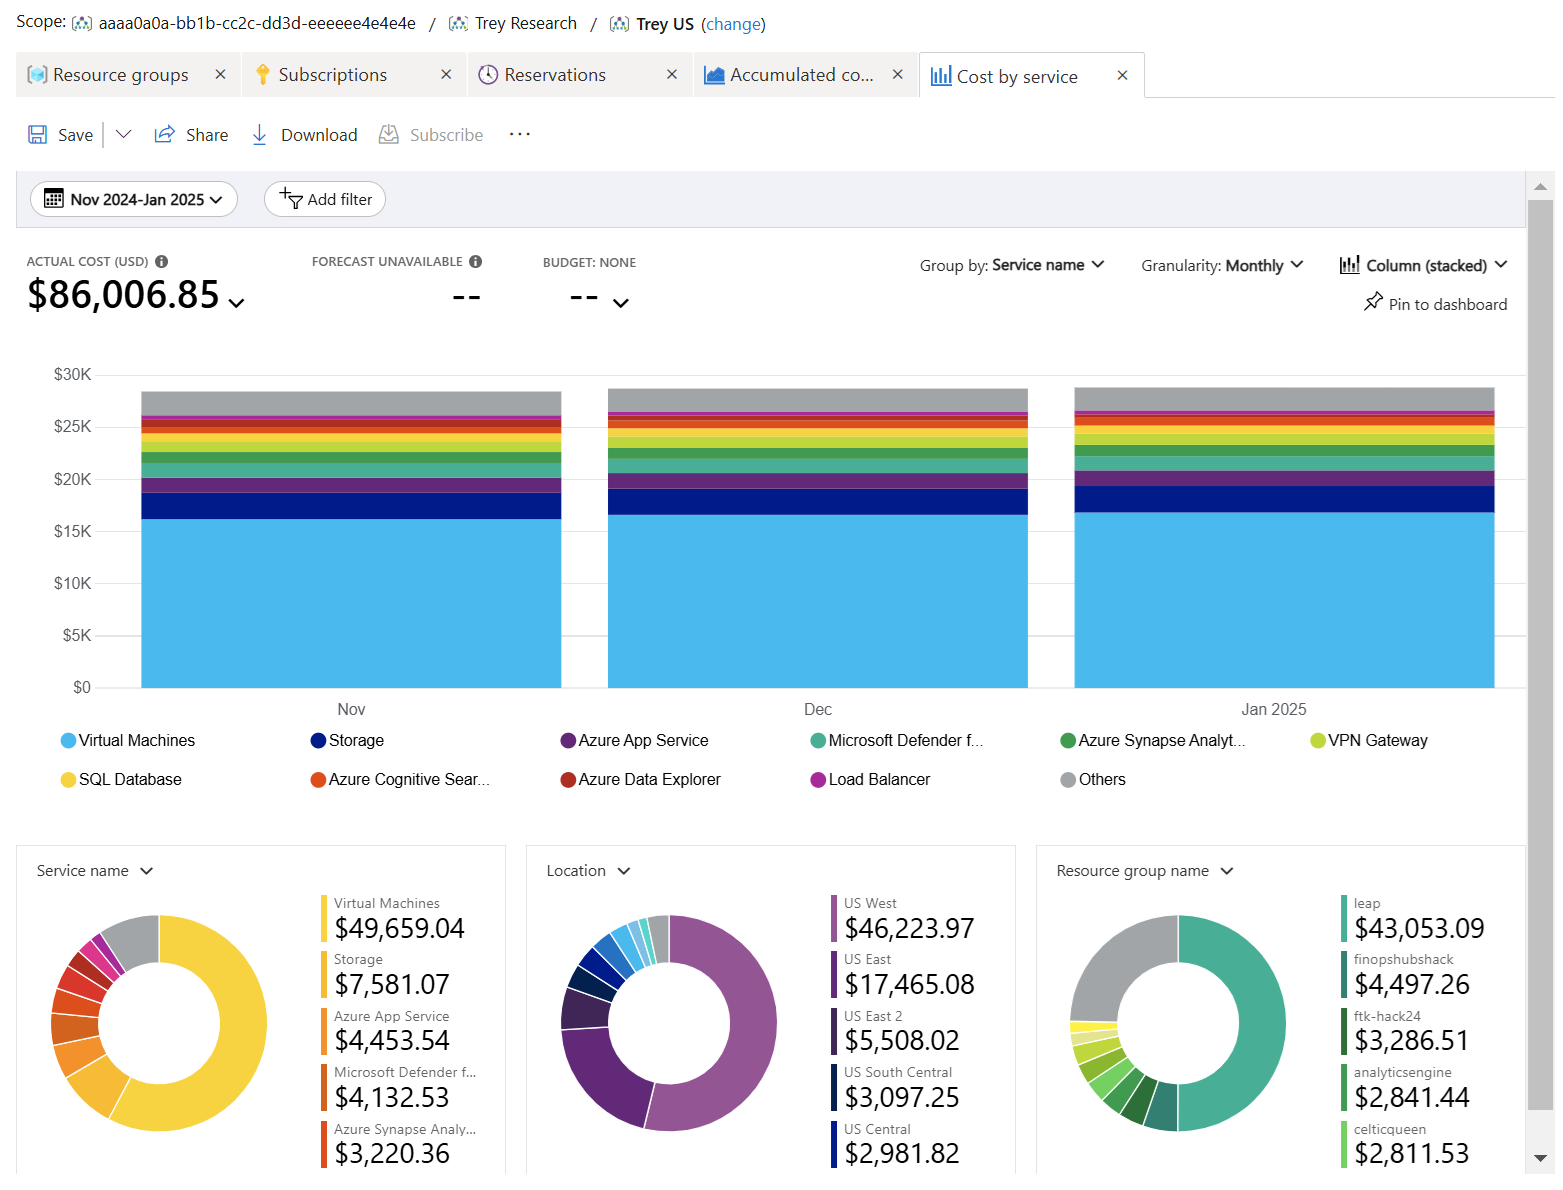
Task: Close the Cost by service tab
Action: [x=1122, y=76]
